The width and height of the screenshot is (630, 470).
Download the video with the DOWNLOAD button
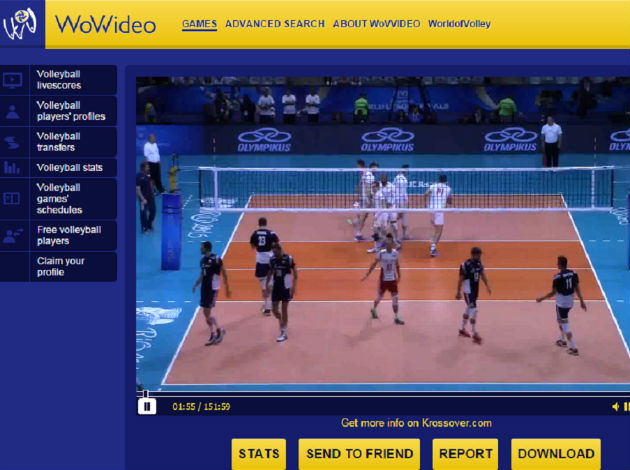coord(555,454)
